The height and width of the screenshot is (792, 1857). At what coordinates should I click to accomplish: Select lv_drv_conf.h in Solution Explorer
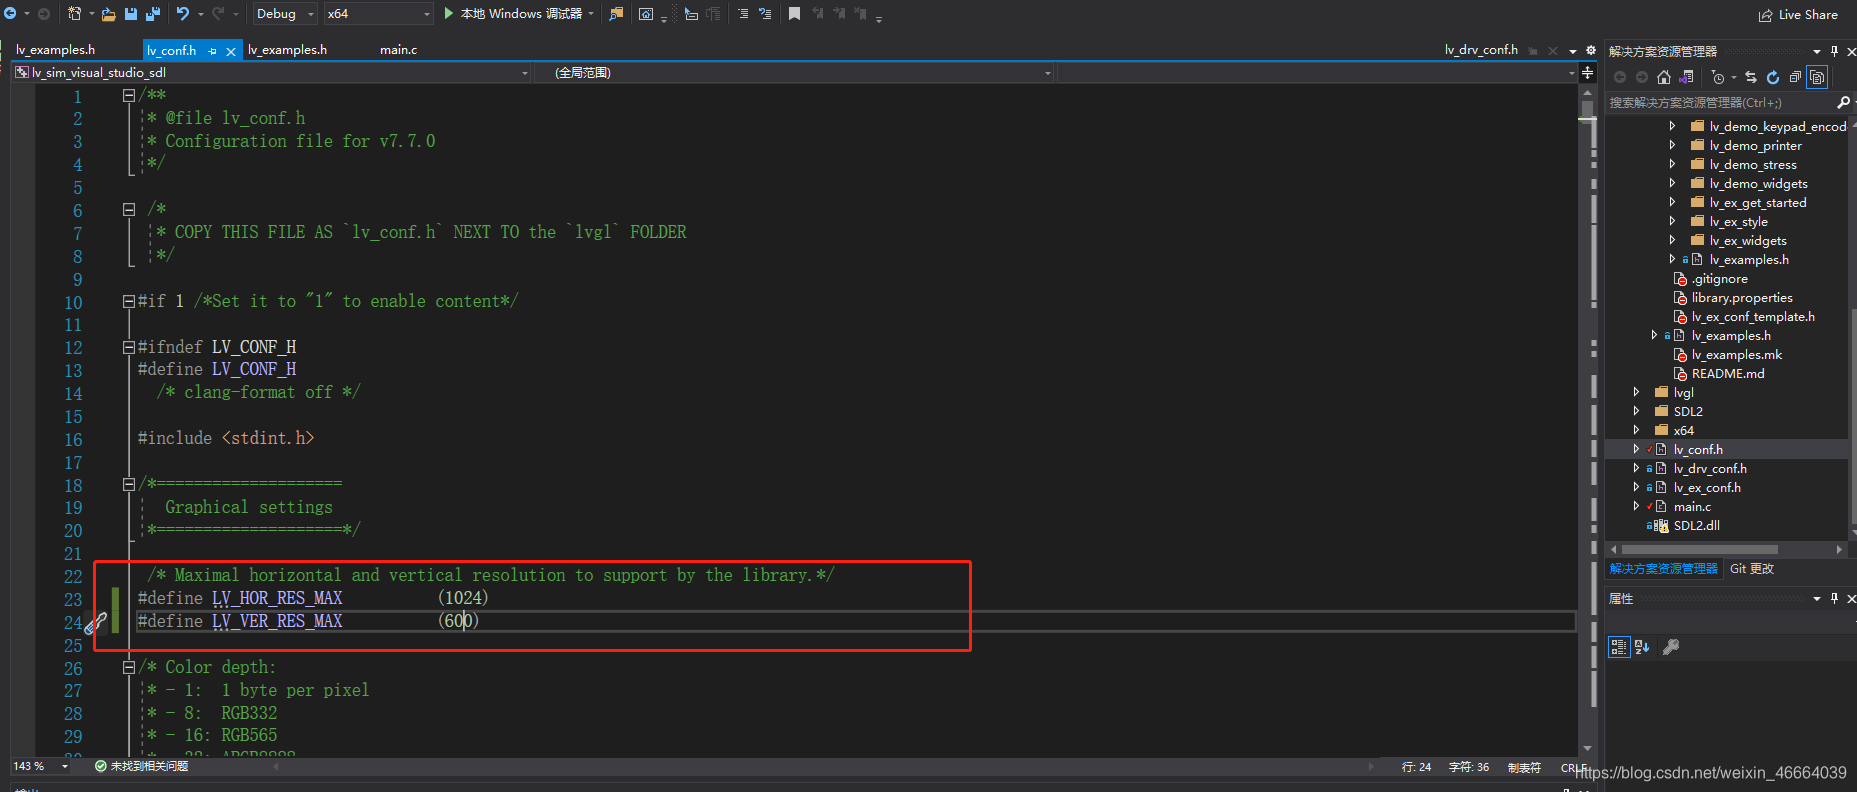click(1710, 469)
